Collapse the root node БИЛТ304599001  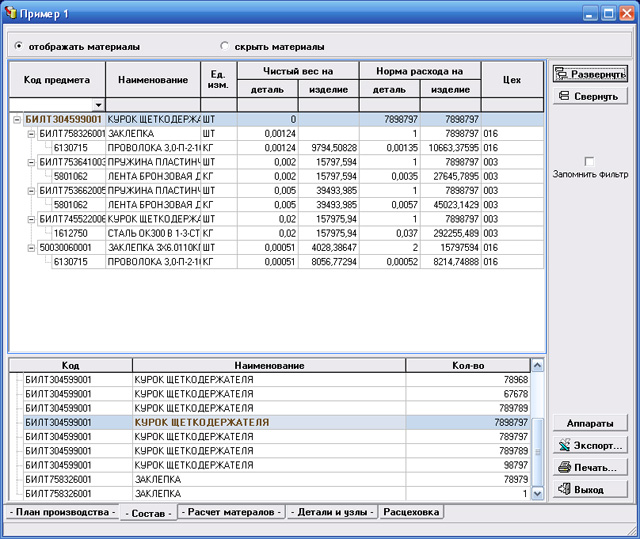[x=17, y=119]
